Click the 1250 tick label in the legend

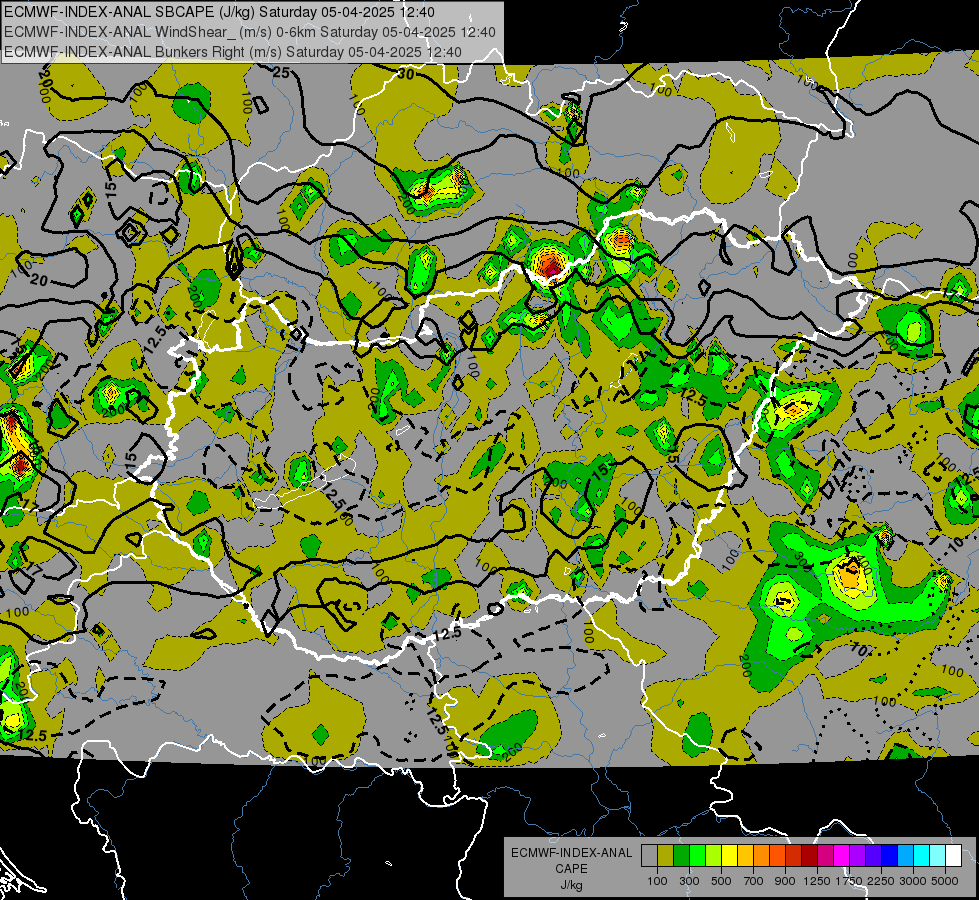point(817,881)
